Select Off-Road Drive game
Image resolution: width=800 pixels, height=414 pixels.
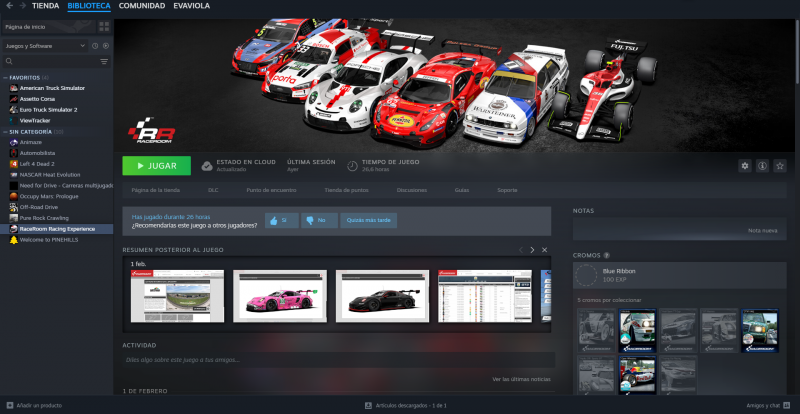tap(39, 207)
